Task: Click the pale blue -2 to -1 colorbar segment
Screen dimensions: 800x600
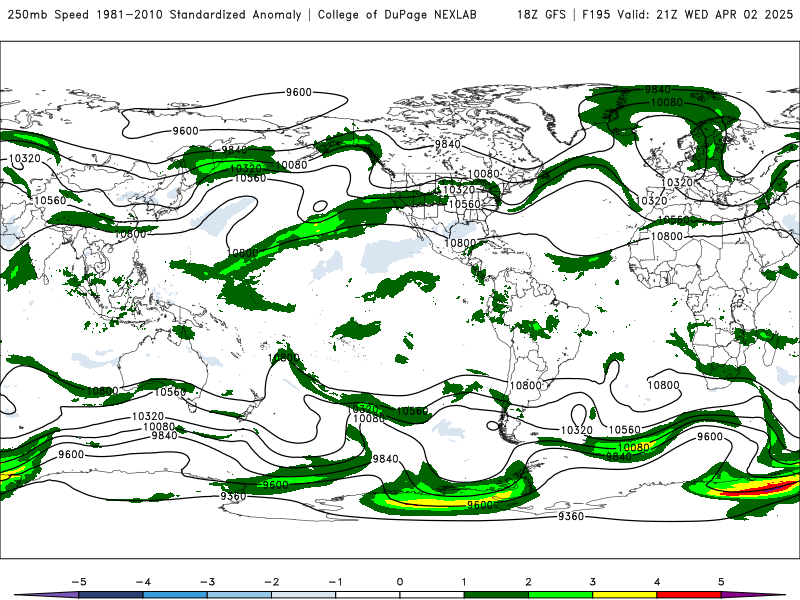Action: point(304,595)
